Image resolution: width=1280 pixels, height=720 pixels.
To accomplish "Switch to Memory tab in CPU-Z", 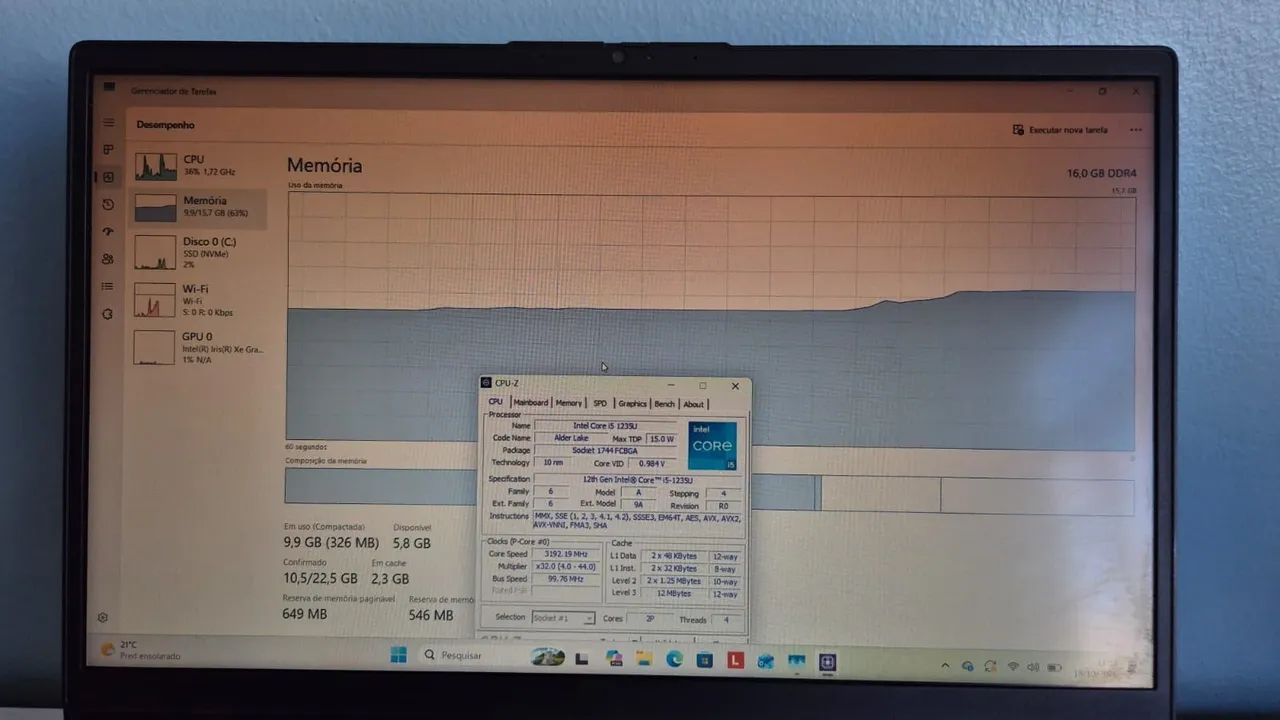I will (x=569, y=403).
